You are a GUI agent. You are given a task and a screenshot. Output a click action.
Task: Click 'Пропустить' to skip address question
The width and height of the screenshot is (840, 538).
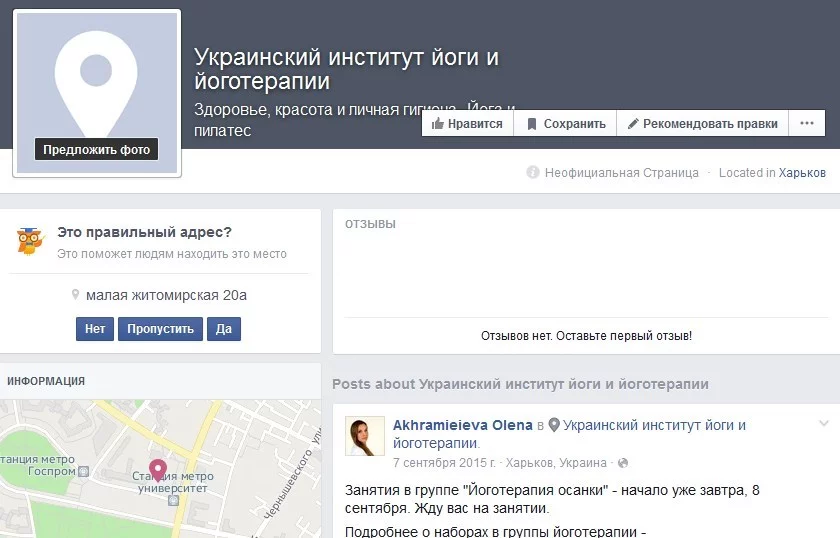tap(160, 328)
